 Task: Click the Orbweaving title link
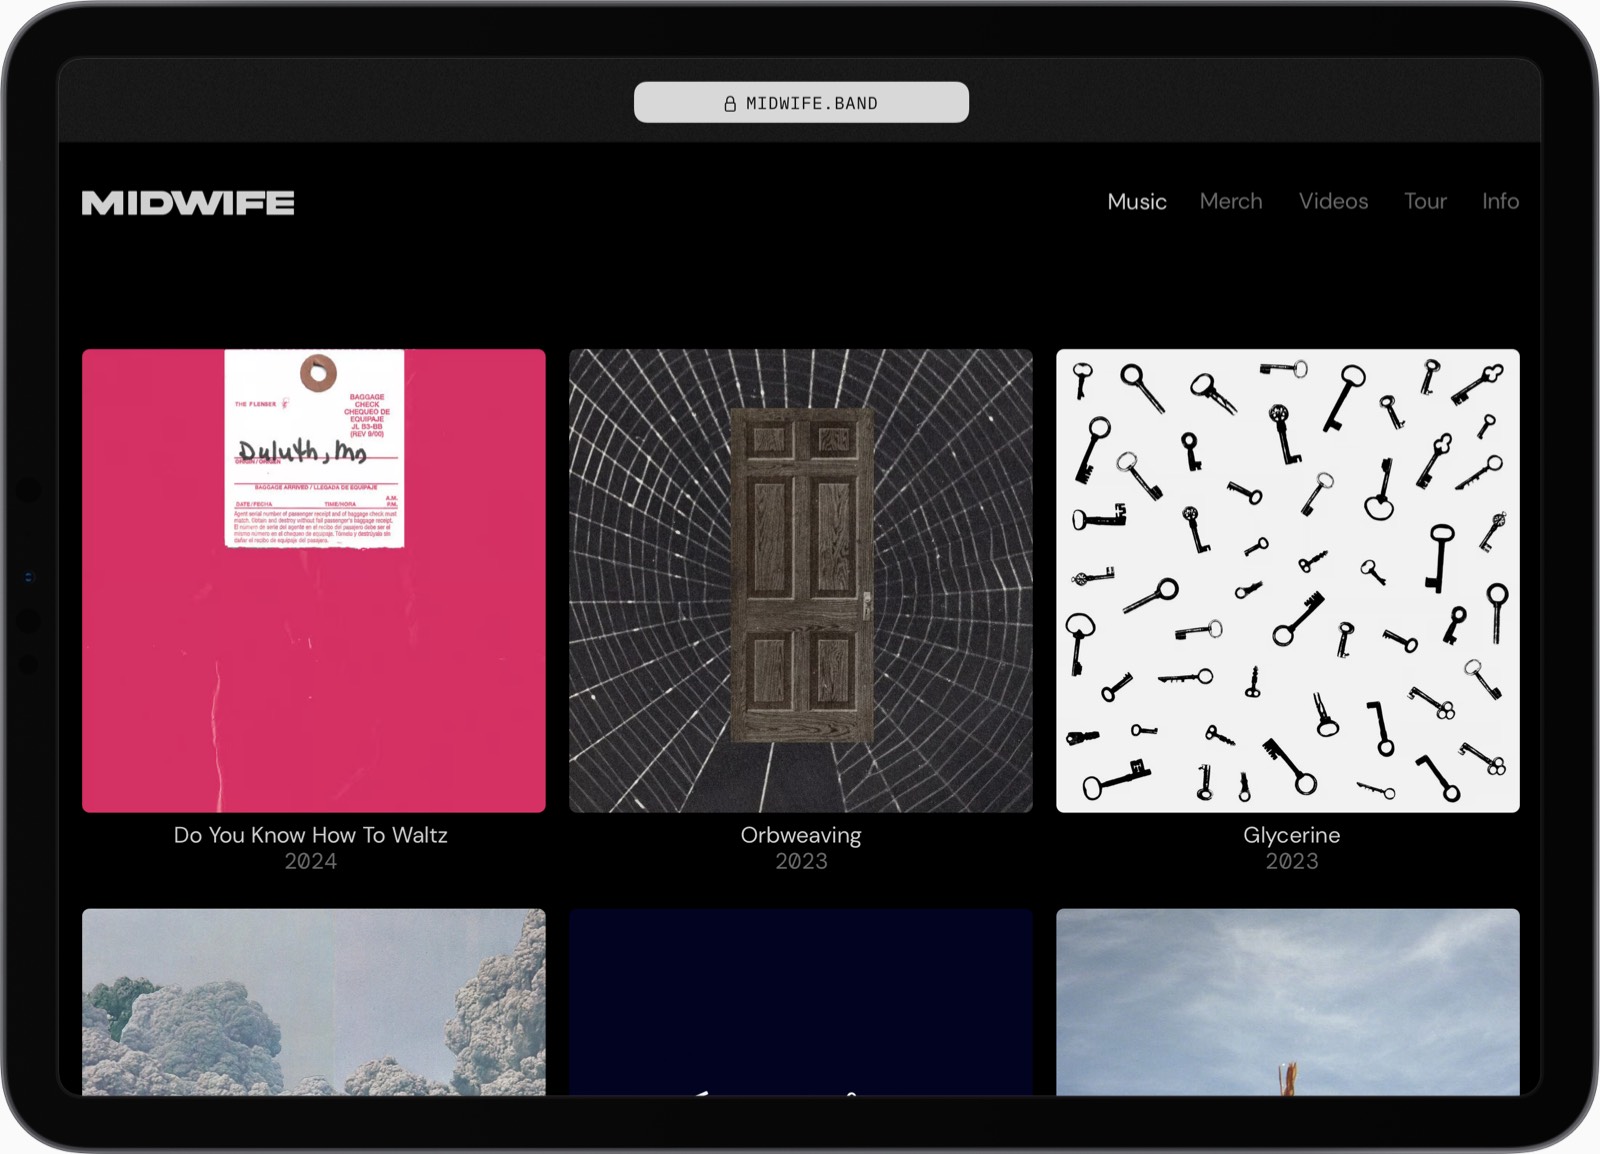[801, 835]
